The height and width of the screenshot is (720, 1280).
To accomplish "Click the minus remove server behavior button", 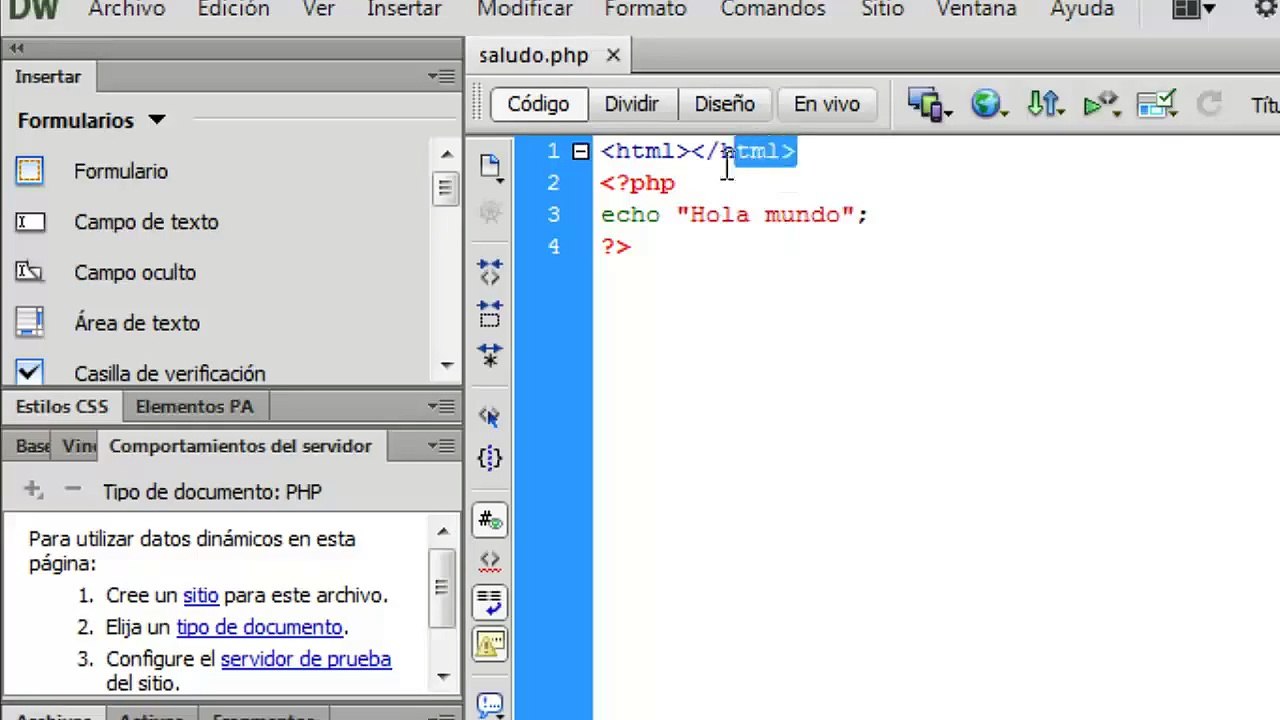I will coord(72,490).
